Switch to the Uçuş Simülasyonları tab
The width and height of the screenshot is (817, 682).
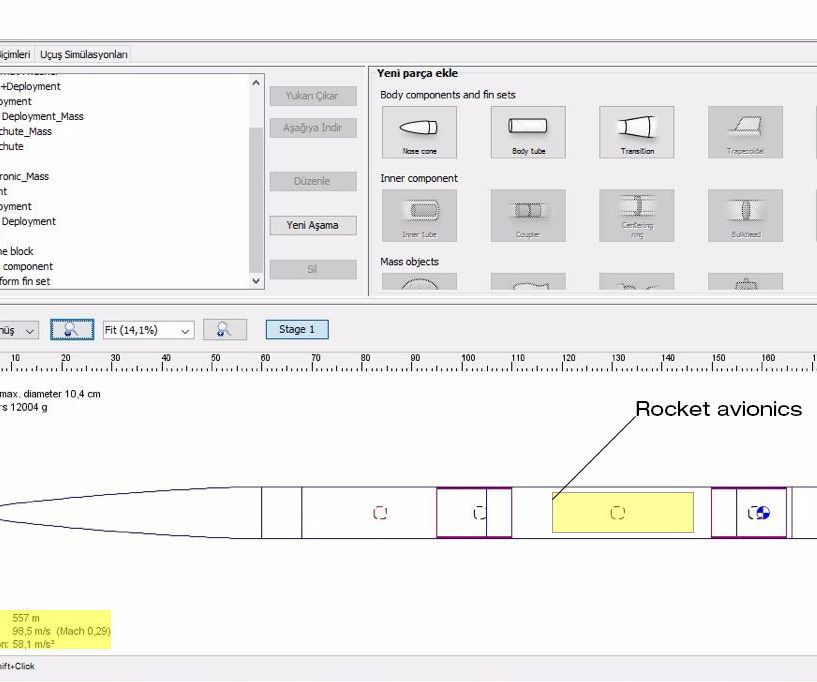(83, 54)
